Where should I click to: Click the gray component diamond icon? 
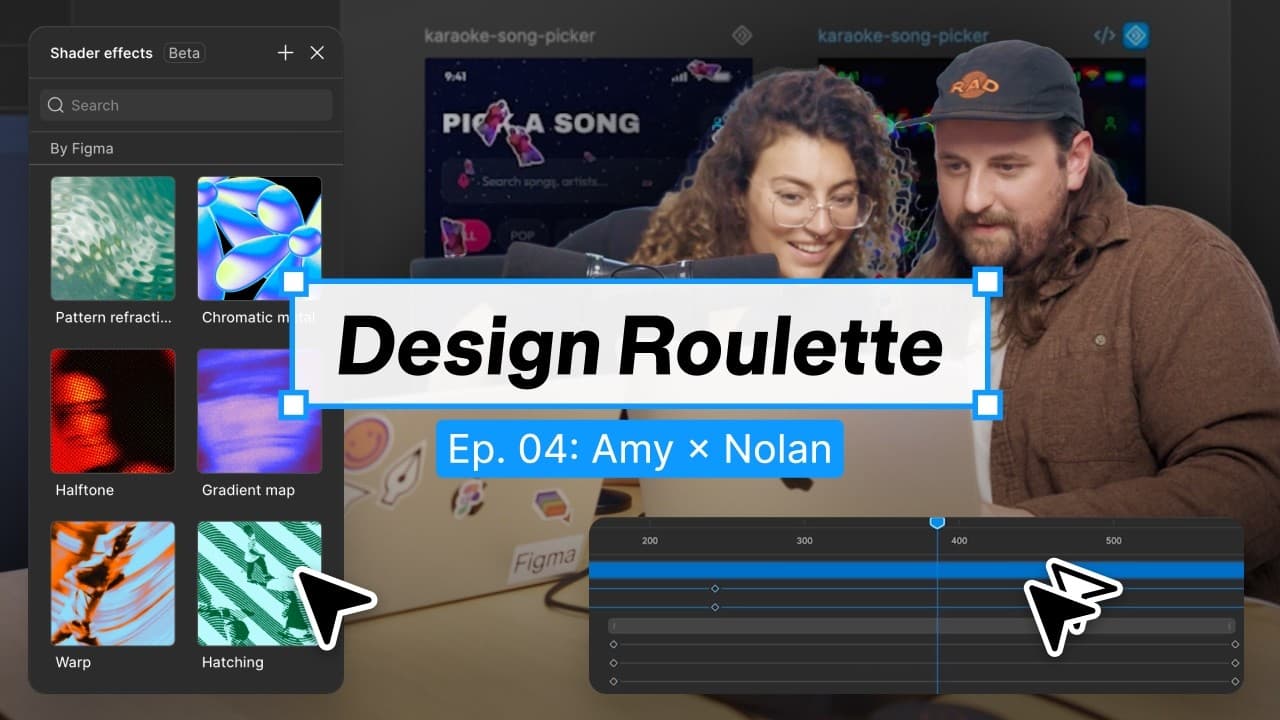click(x=742, y=36)
